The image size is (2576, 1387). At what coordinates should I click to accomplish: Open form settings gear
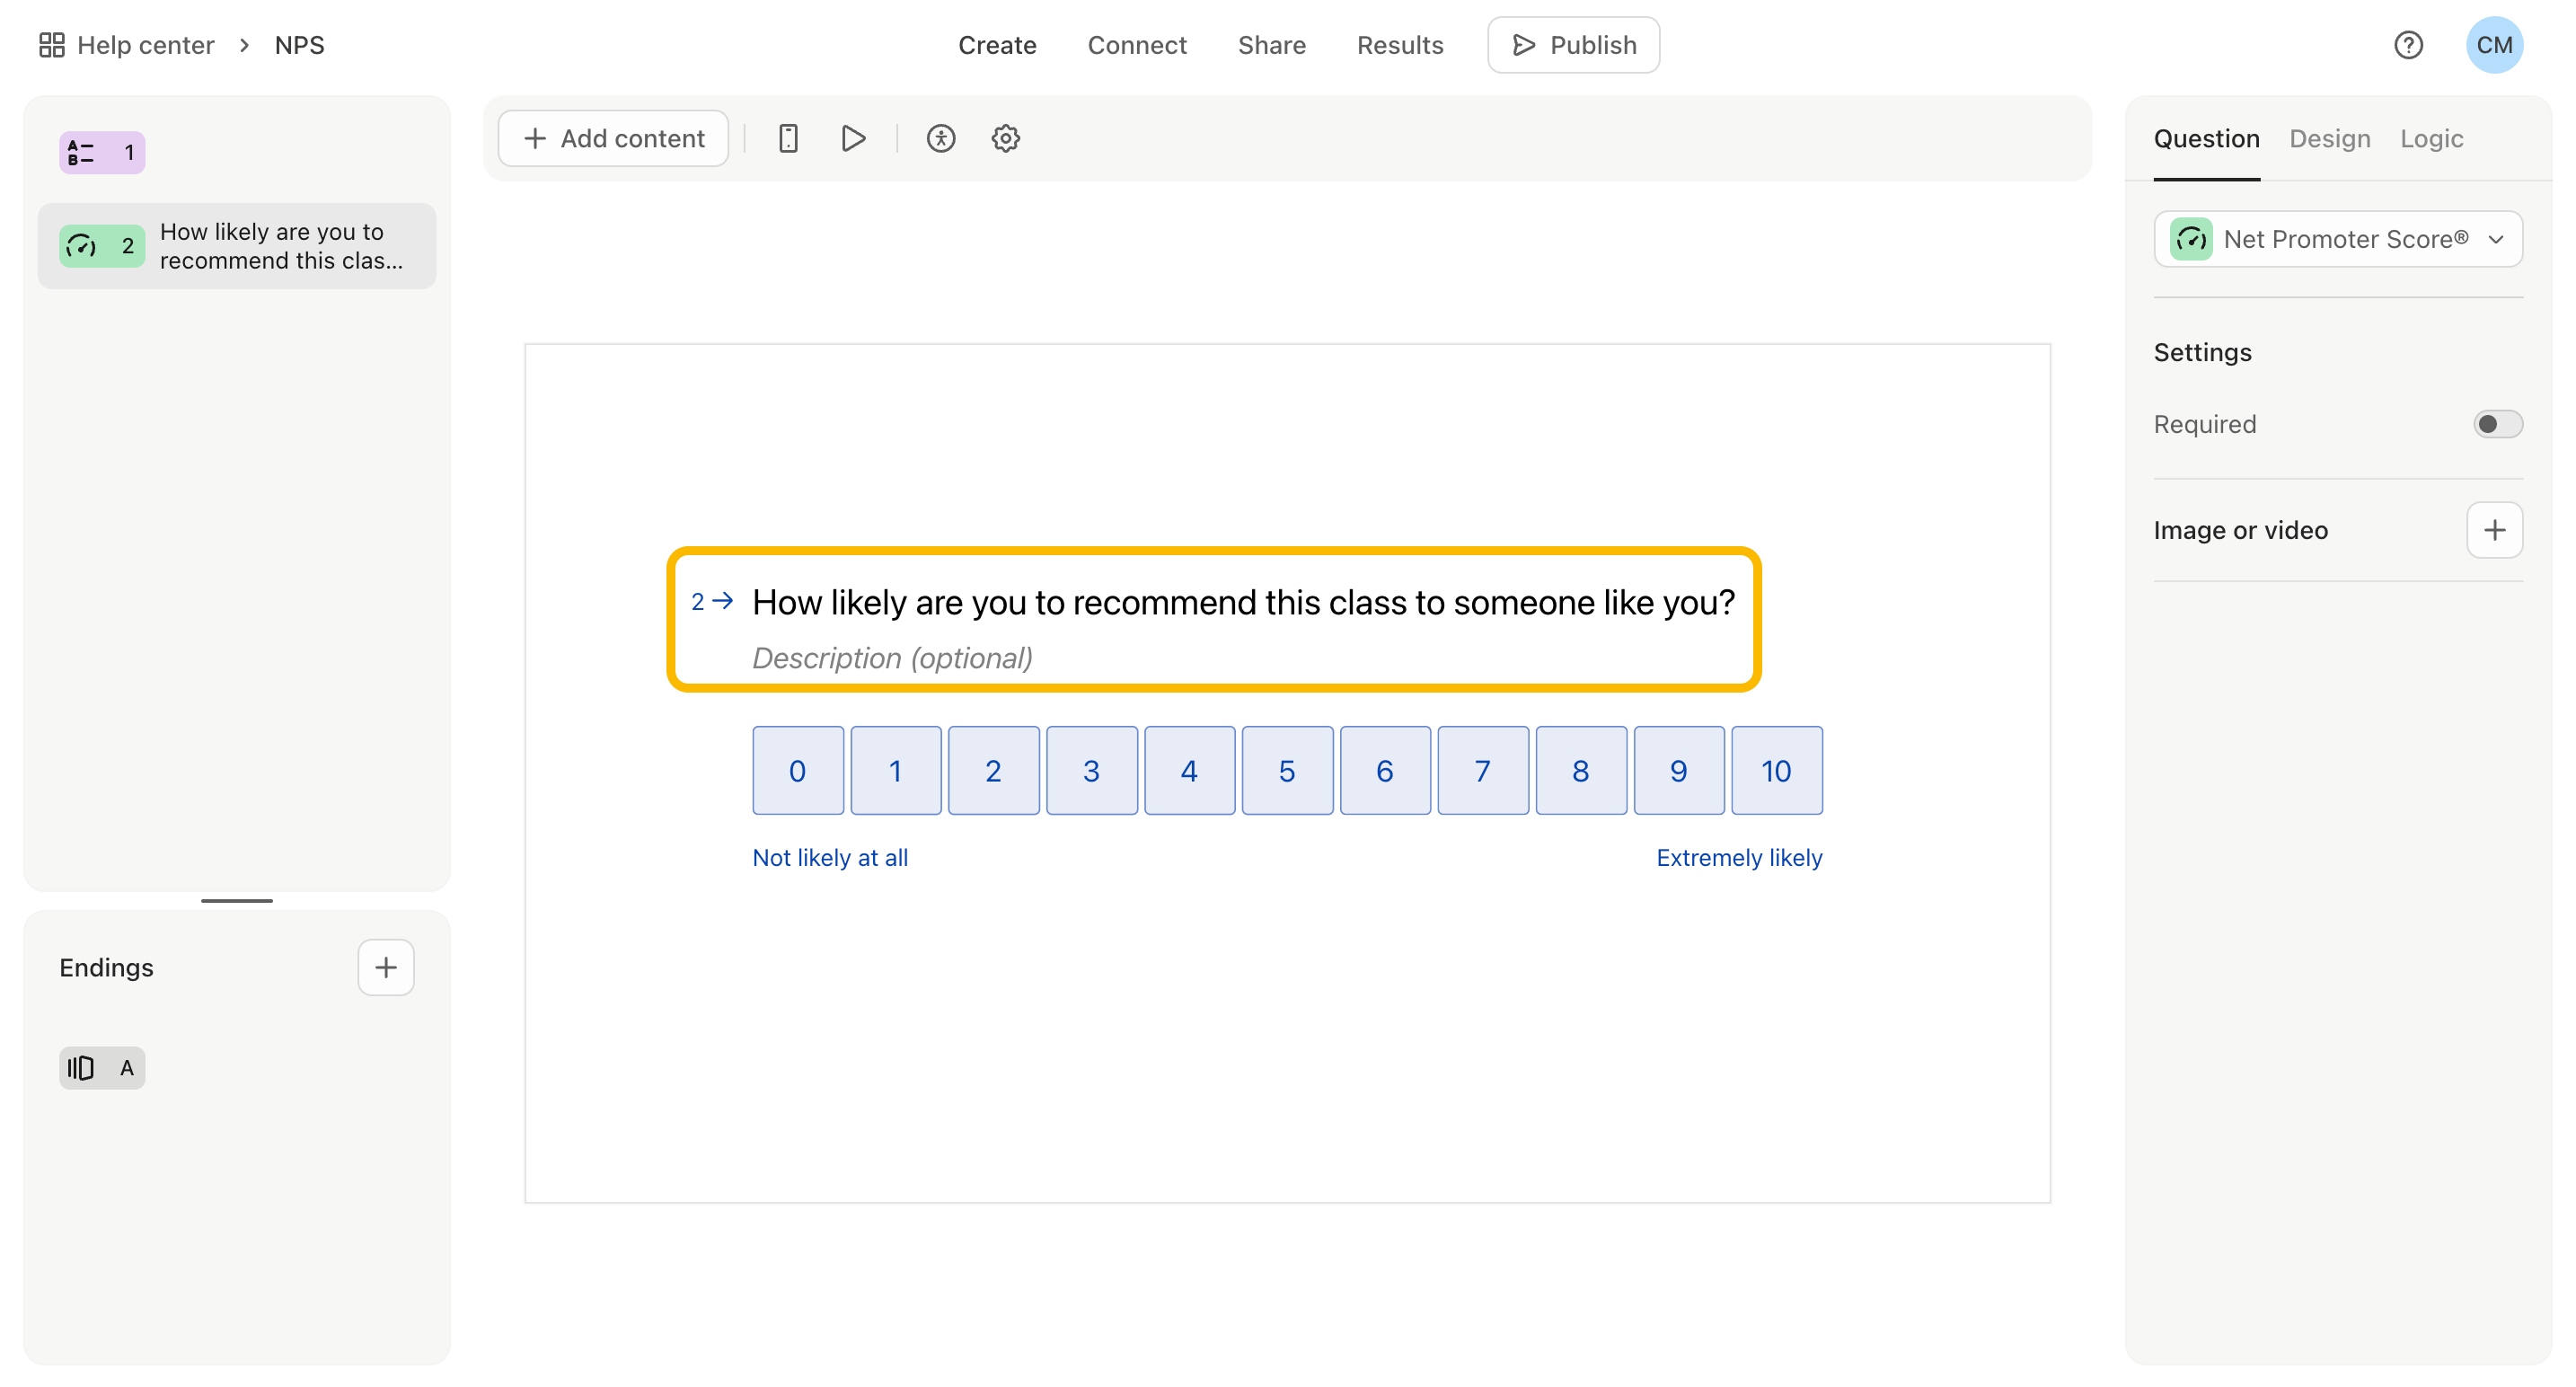(x=1005, y=138)
